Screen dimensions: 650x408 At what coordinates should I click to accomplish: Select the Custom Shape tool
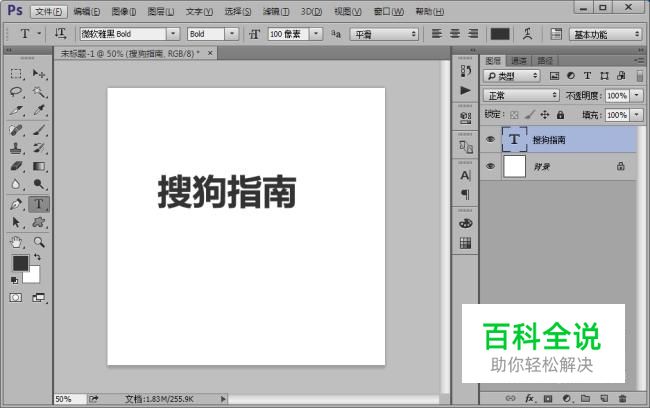coord(39,222)
